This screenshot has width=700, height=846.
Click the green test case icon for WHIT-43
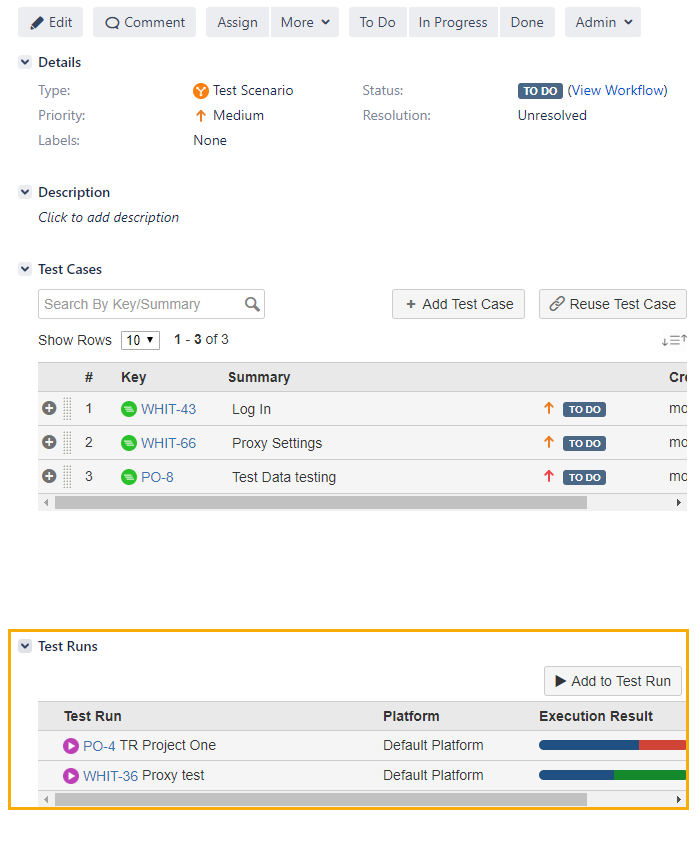[129, 410]
